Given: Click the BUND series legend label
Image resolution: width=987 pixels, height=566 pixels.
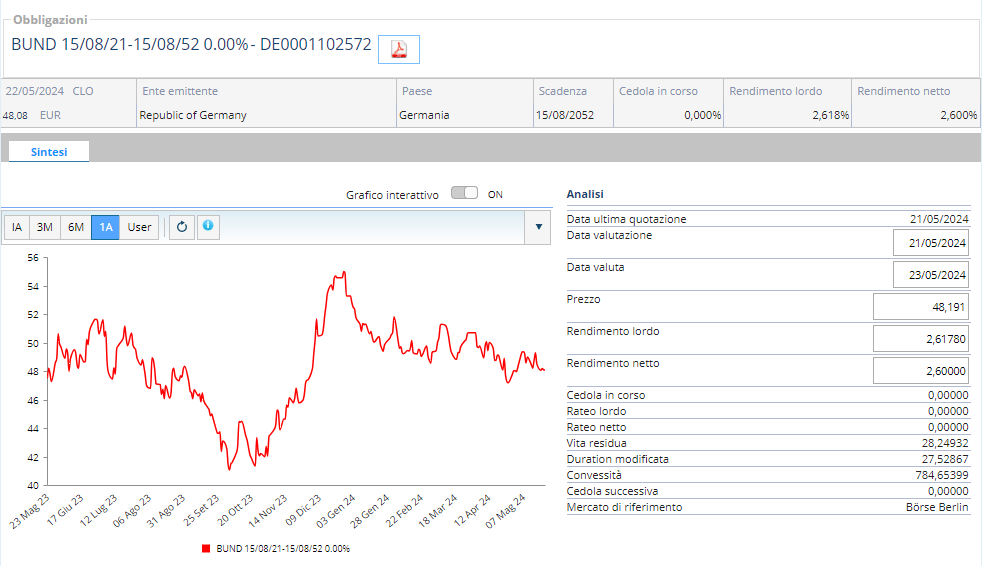Looking at the screenshot, I should click(x=283, y=549).
